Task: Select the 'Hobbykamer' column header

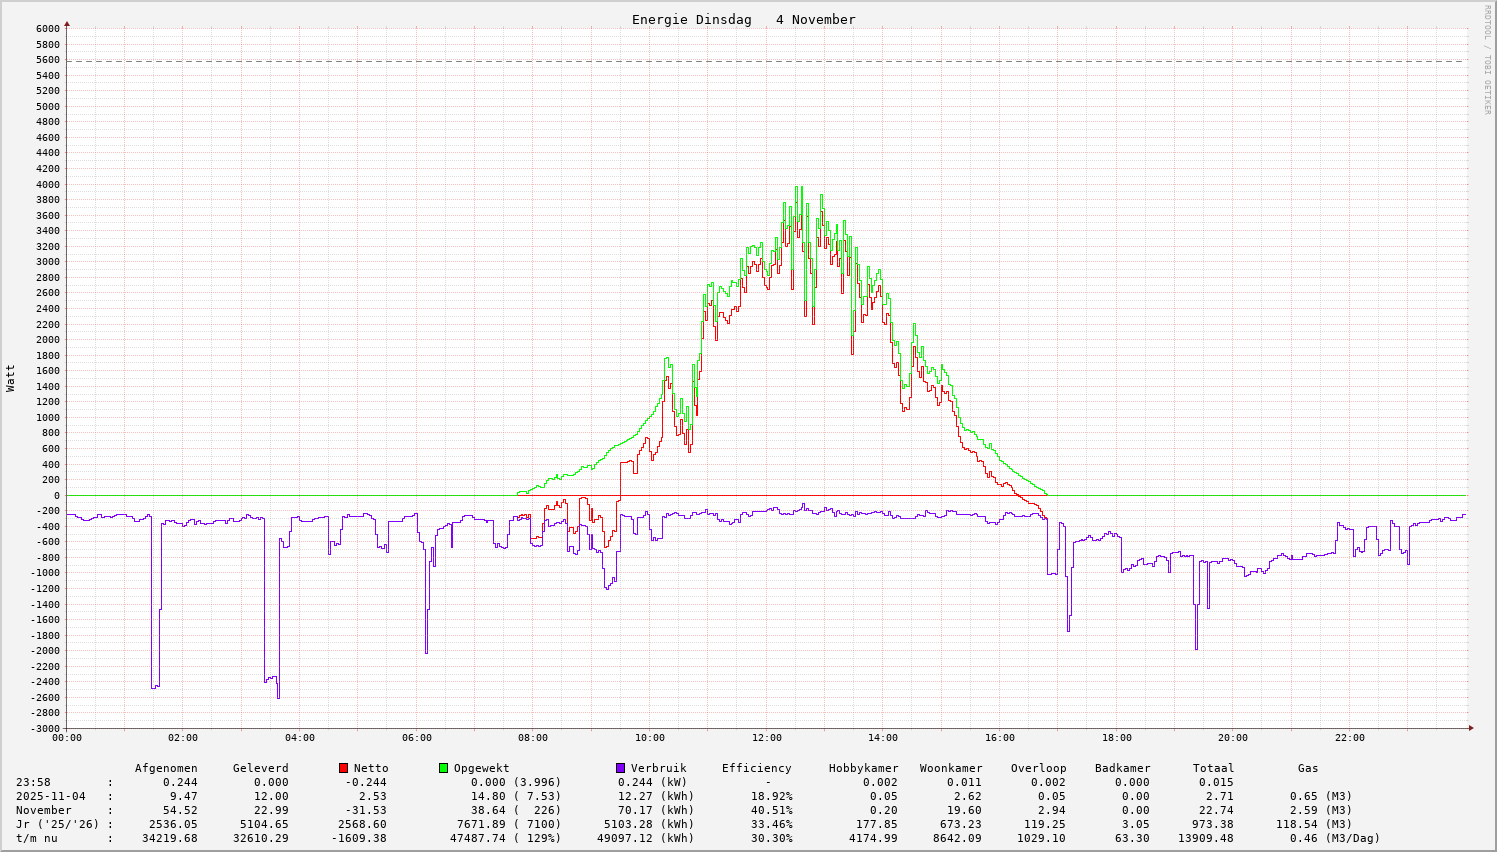Action: click(x=863, y=768)
